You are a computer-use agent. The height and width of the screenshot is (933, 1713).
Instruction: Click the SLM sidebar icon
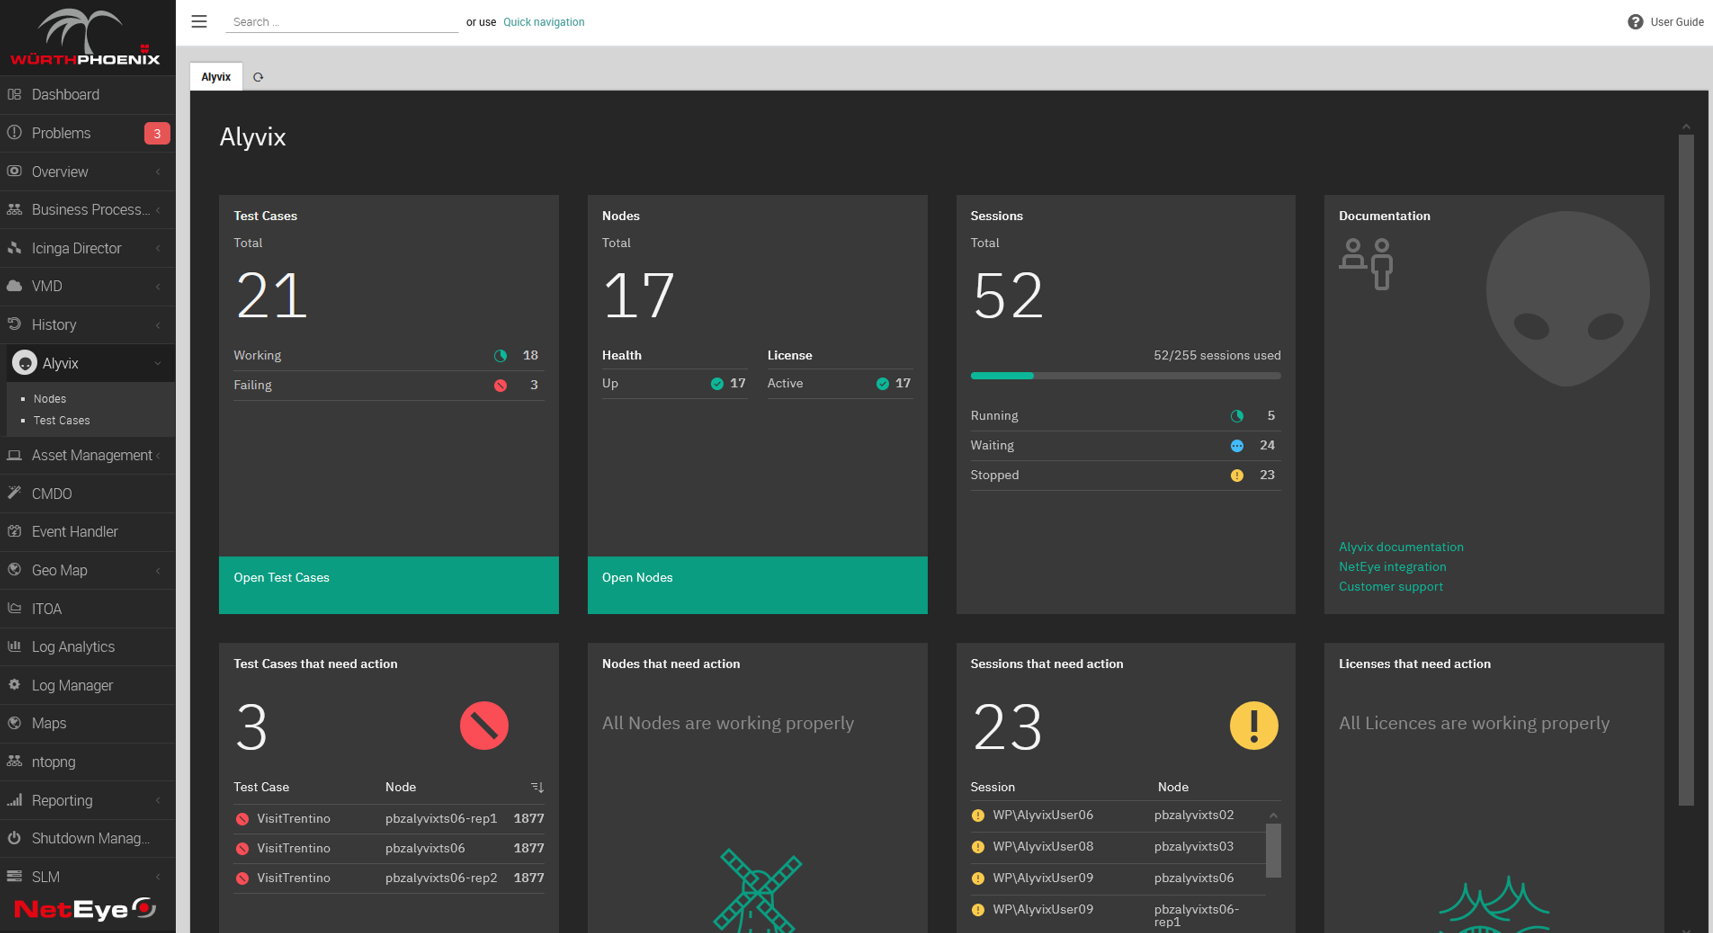14,876
